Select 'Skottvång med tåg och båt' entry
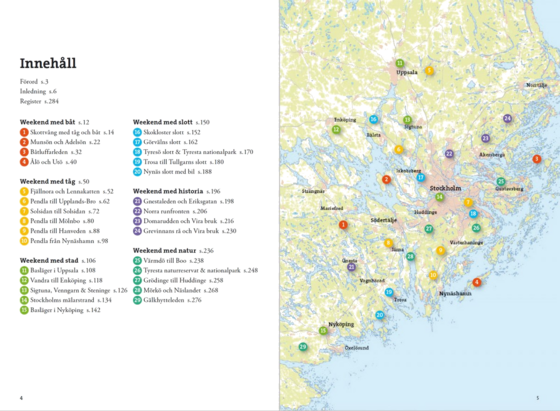This screenshot has width=560, height=411. coord(67,132)
